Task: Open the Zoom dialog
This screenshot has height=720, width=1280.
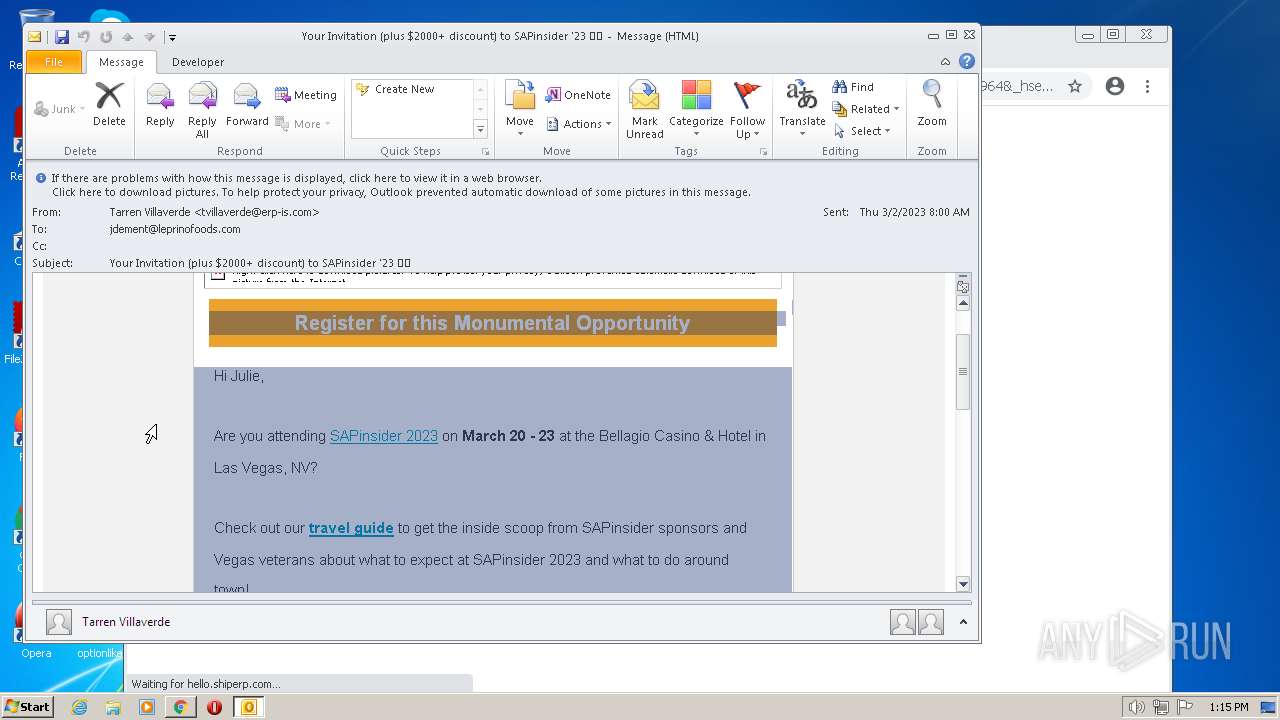Action: click(932, 104)
